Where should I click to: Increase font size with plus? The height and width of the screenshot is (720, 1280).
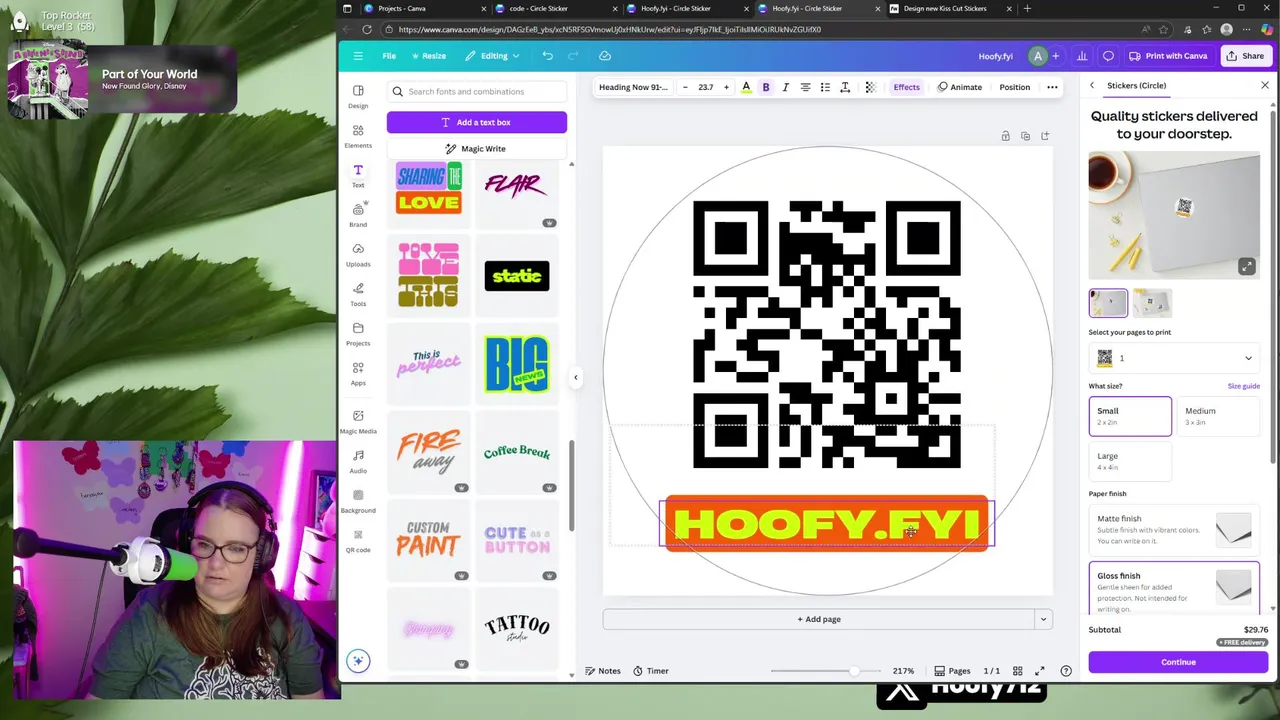[726, 87]
